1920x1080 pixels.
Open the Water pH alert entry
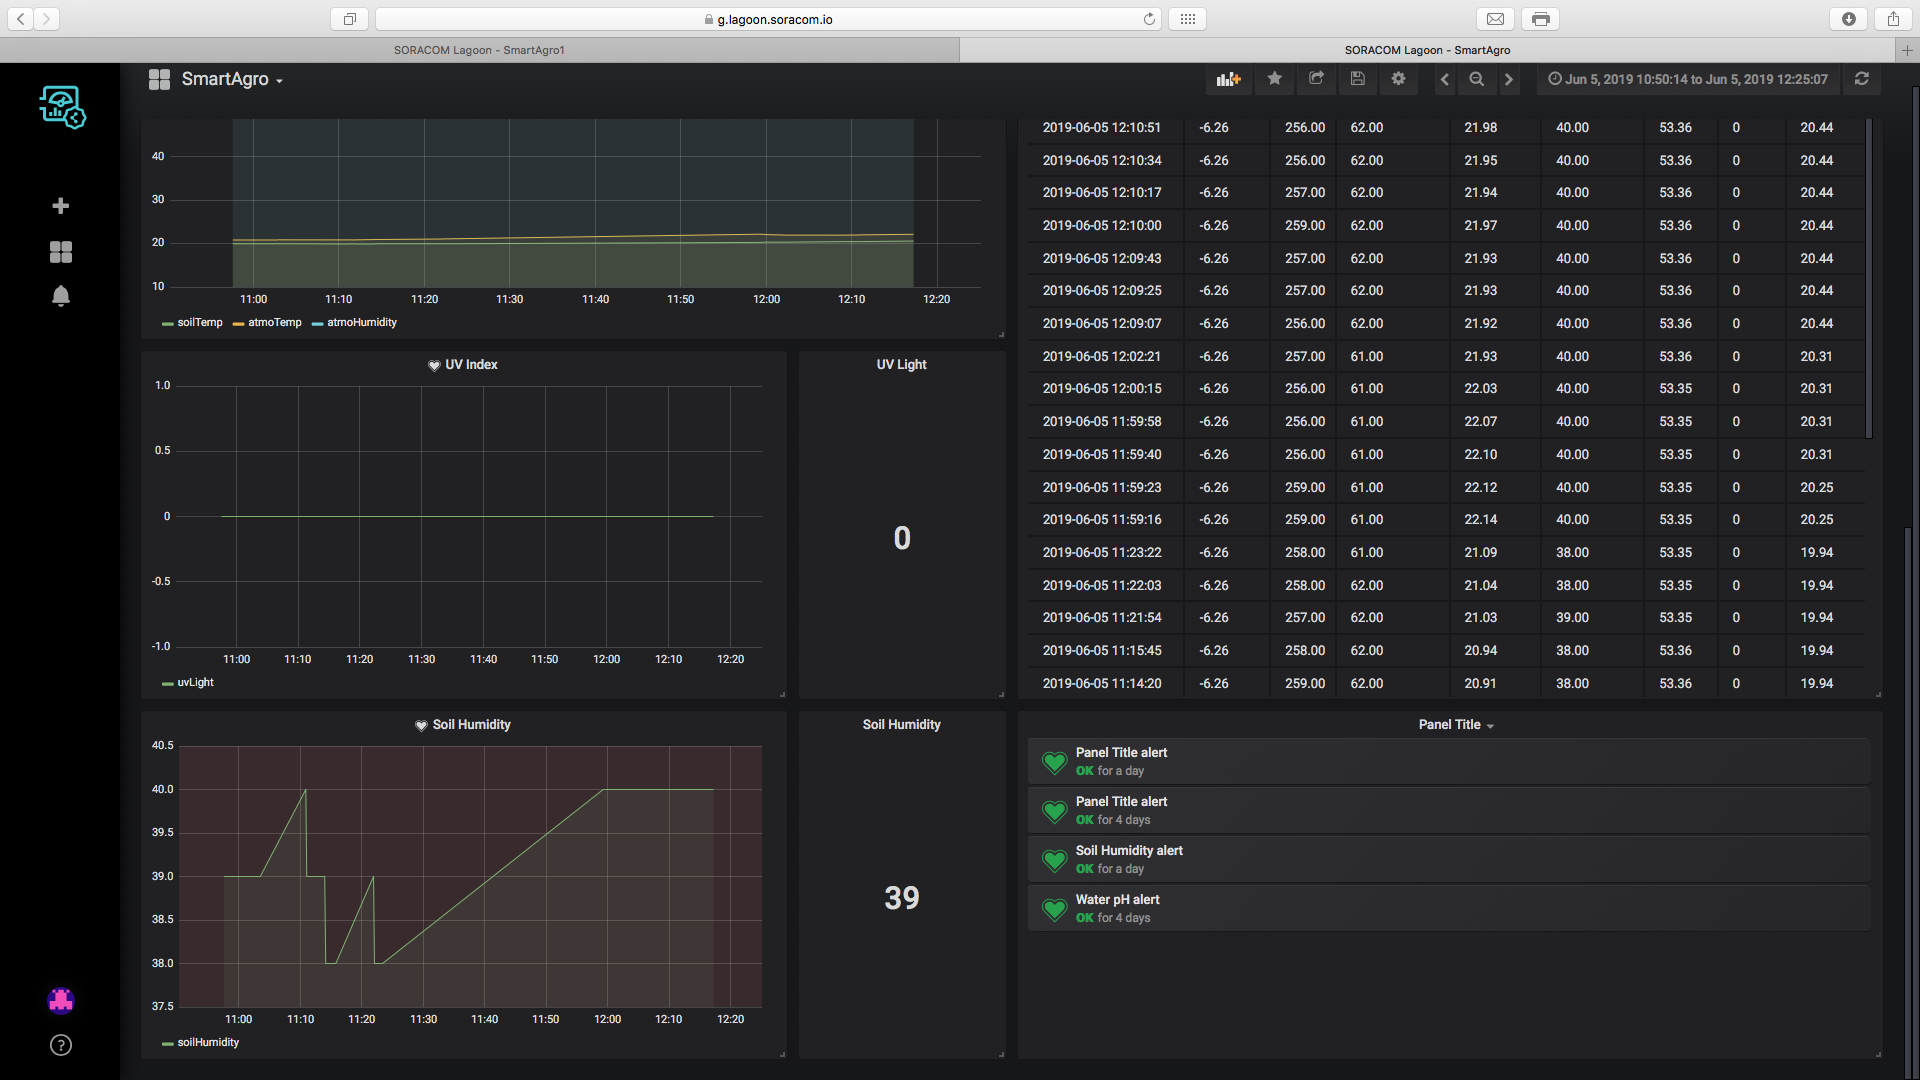[1117, 900]
